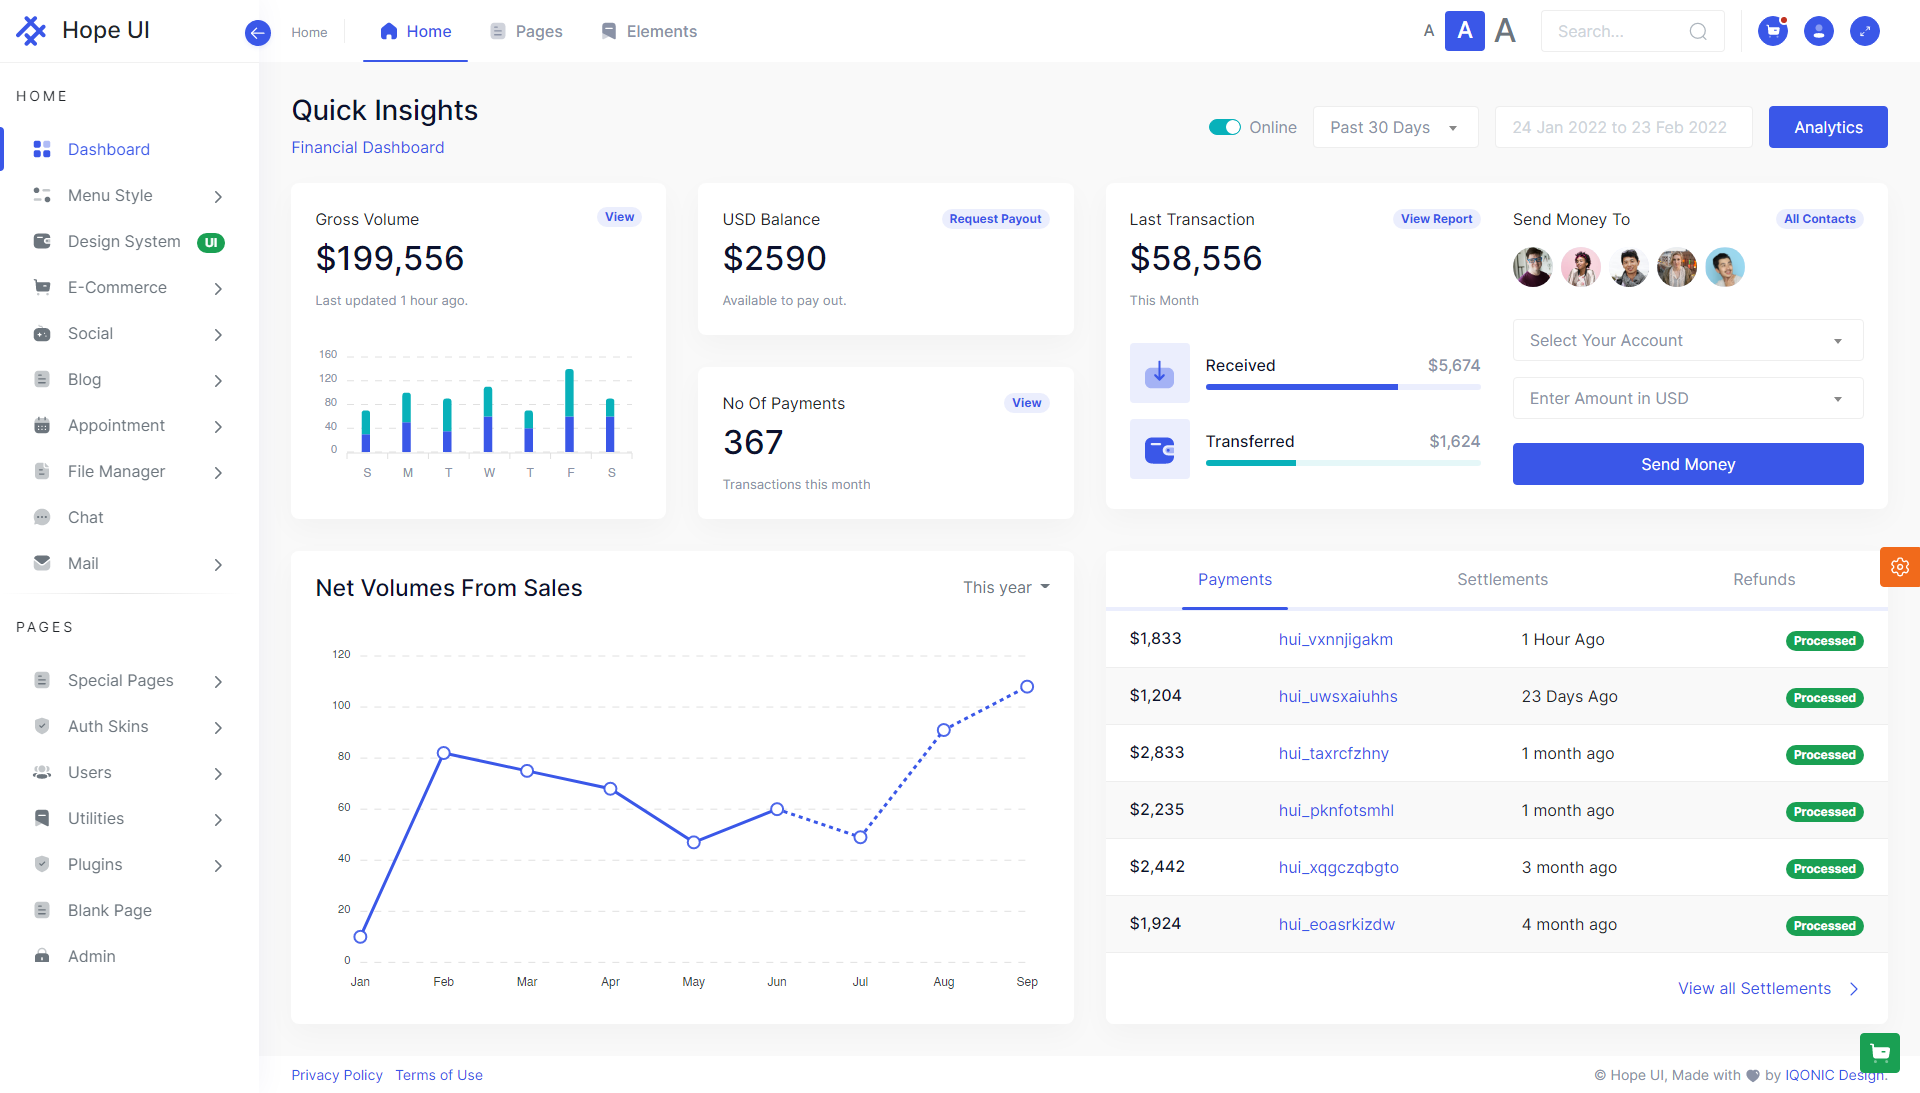Viewport: 1920px width, 1093px height.
Task: Click the View Report button
Action: click(x=1435, y=219)
